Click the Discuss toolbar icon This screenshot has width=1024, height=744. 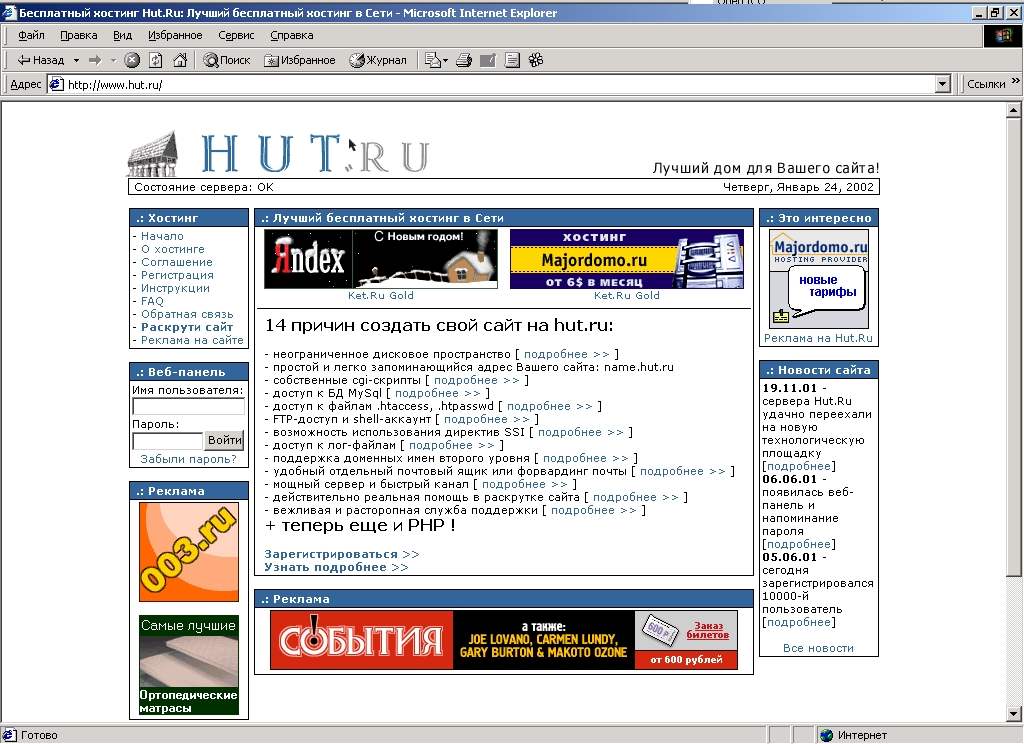pos(513,60)
